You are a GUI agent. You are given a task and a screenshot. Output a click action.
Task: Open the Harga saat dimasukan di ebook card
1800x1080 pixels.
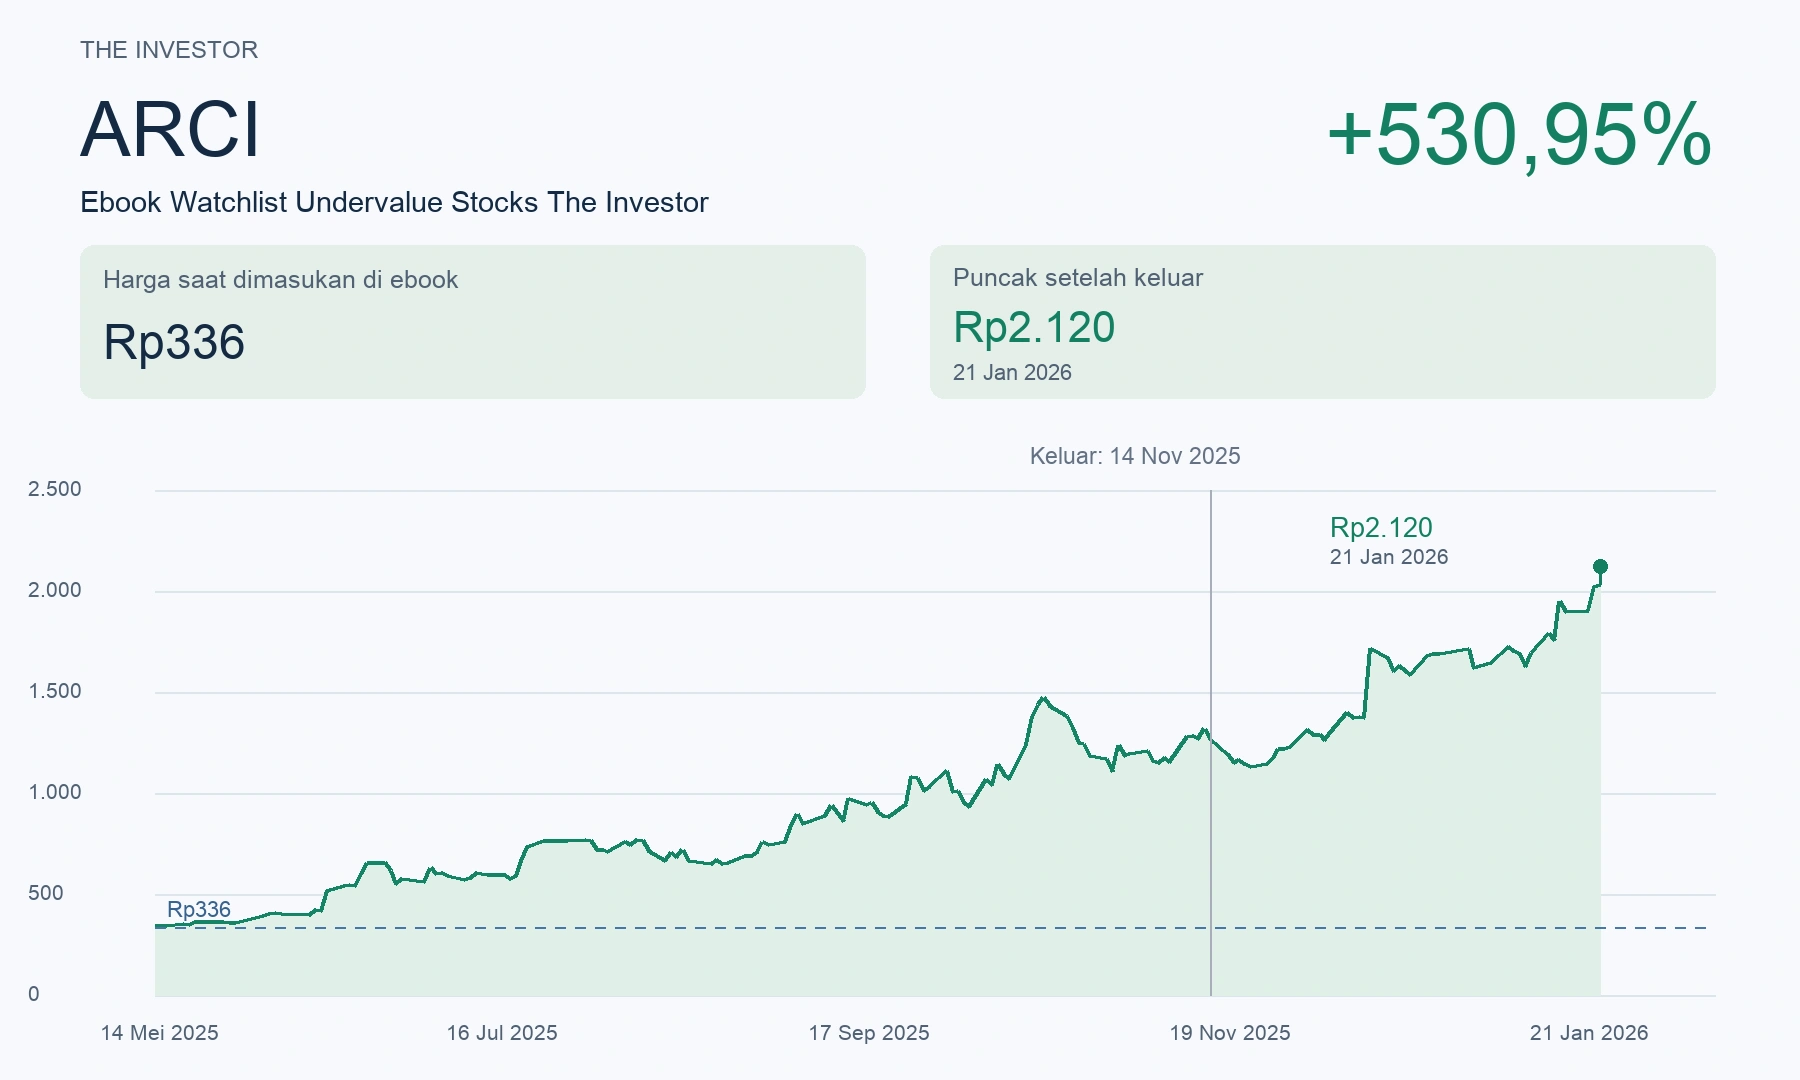(x=473, y=322)
